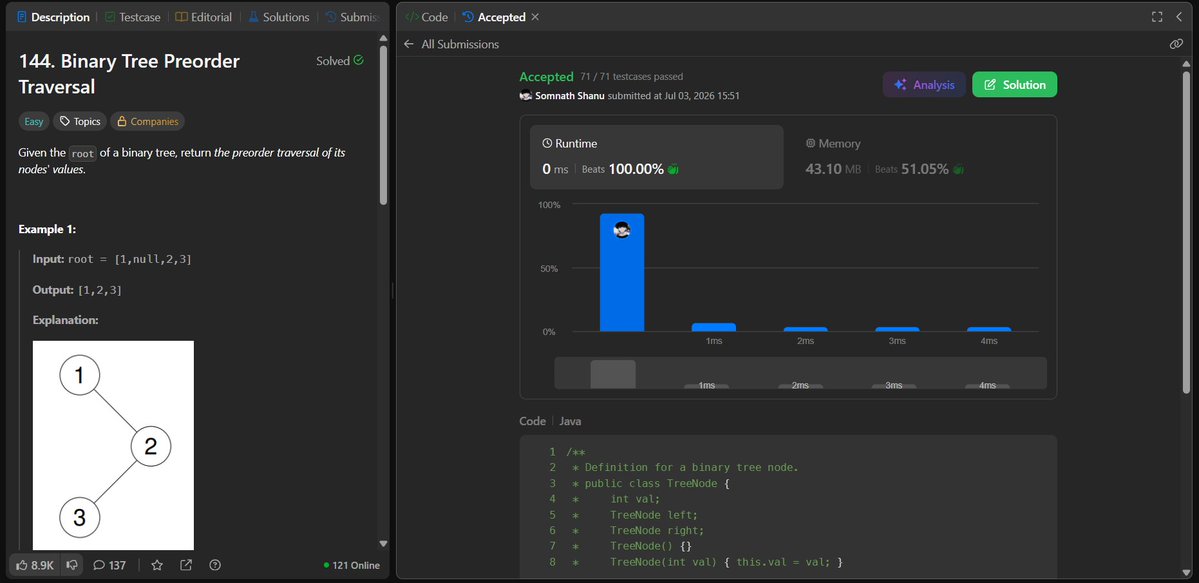Screen dimensions: 1199x583
Task: Close the Accepted tab
Action: click(x=535, y=17)
